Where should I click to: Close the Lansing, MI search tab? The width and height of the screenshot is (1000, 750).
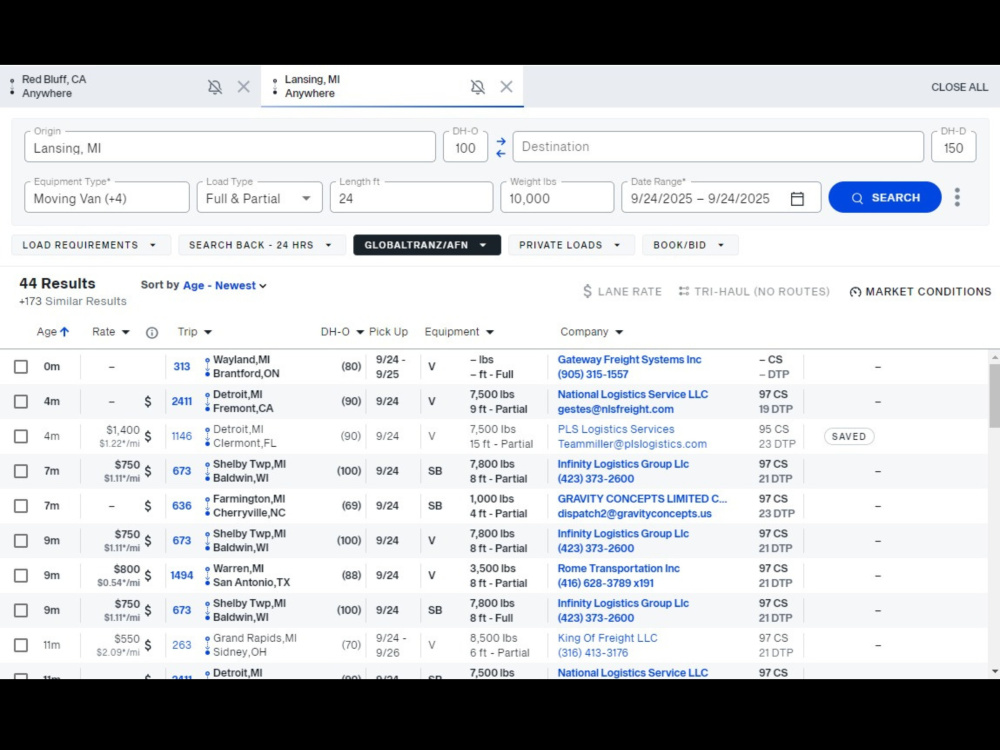[506, 87]
